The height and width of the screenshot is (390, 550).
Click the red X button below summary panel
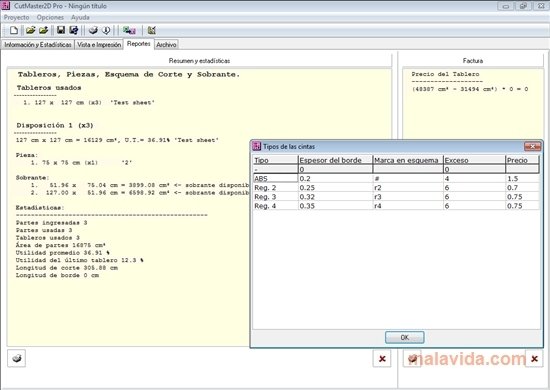(382, 358)
